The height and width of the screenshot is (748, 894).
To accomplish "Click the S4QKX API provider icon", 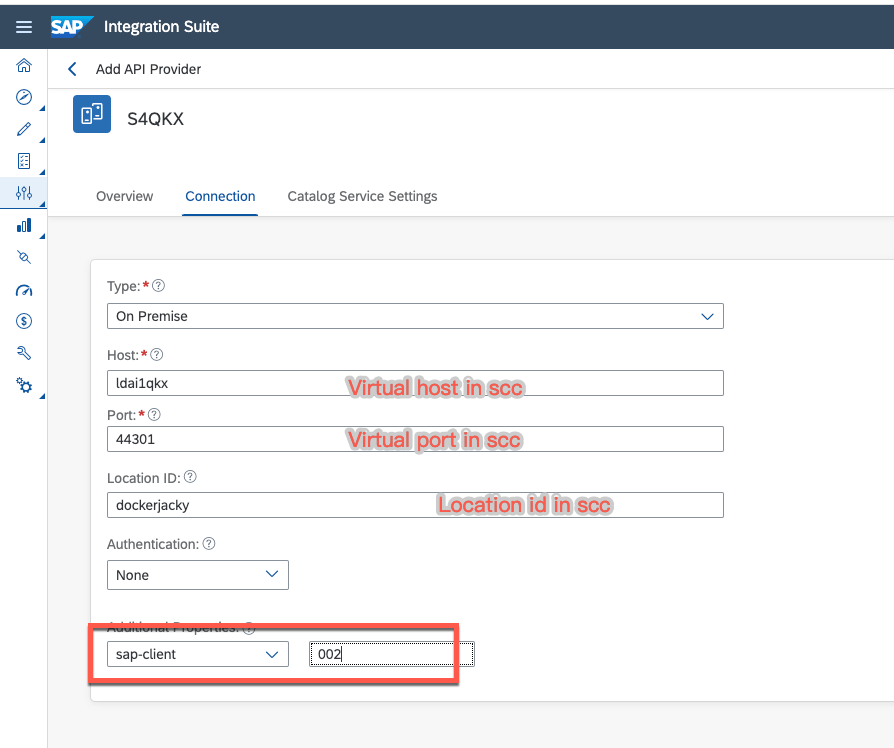I will pos(92,114).
